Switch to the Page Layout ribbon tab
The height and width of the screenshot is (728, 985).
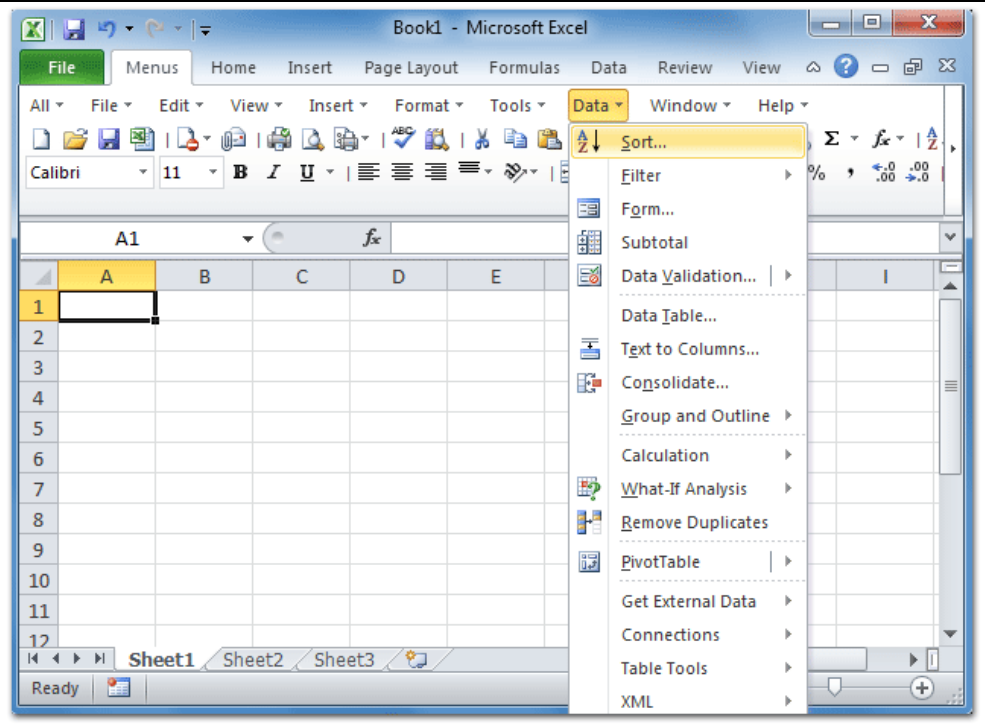click(411, 67)
